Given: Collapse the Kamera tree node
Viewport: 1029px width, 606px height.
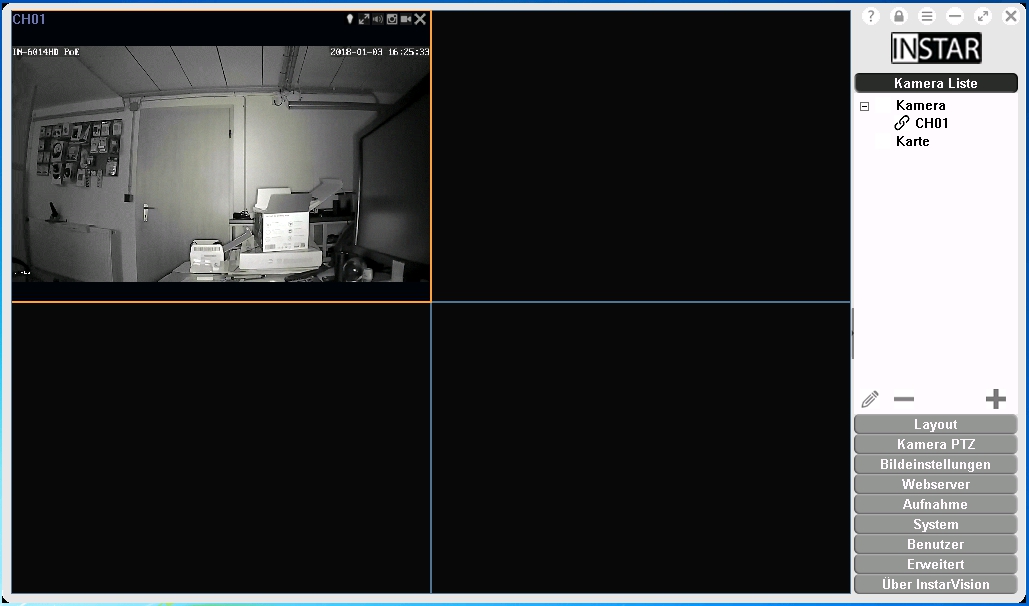Looking at the screenshot, I should tap(865, 106).
